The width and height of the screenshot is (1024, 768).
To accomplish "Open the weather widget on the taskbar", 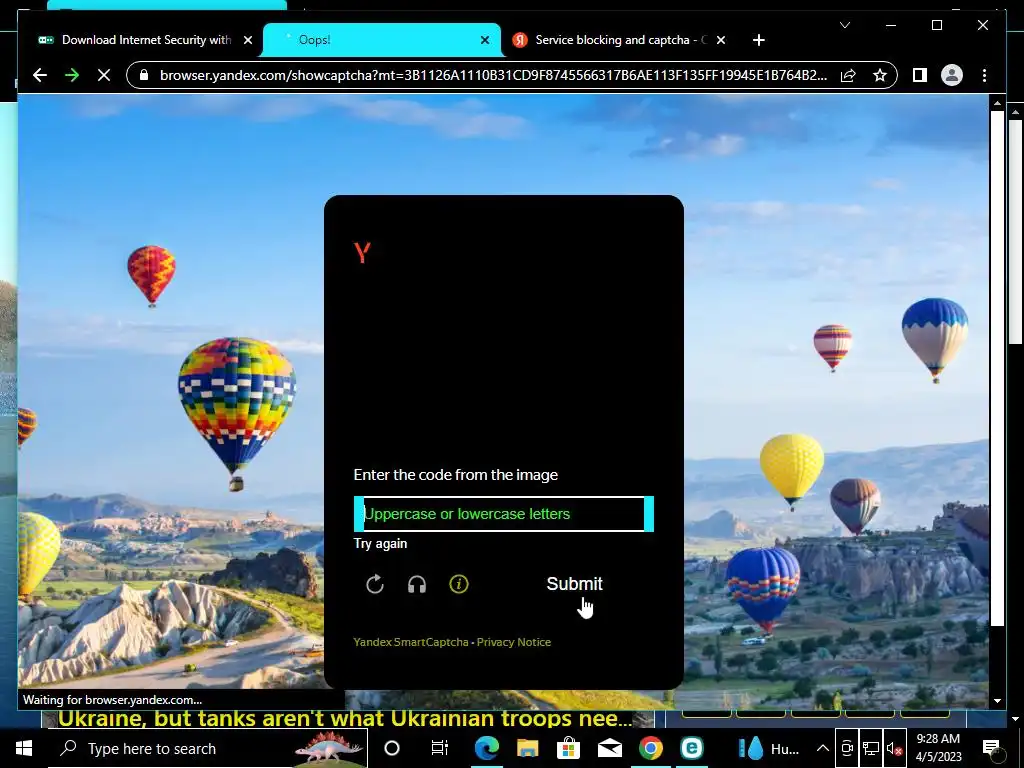I will pyautogui.click(x=769, y=748).
